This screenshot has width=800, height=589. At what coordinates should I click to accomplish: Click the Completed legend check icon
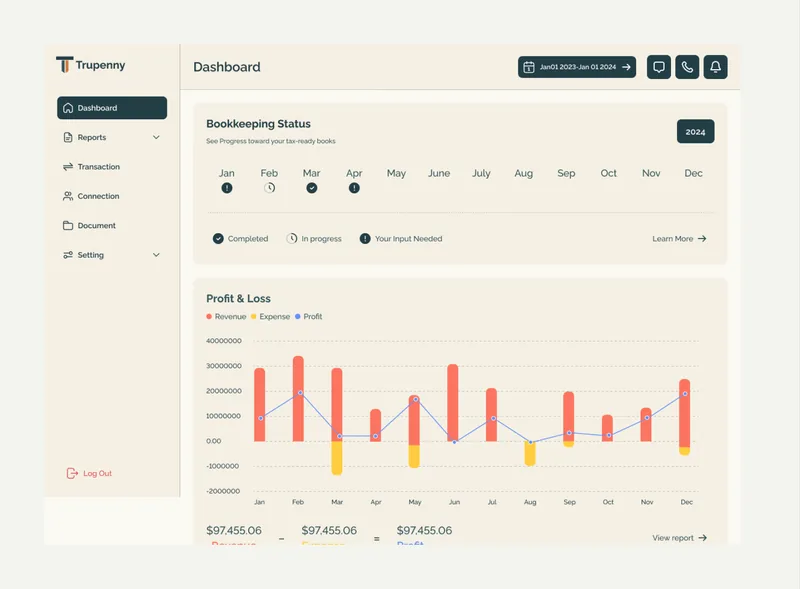[218, 238]
